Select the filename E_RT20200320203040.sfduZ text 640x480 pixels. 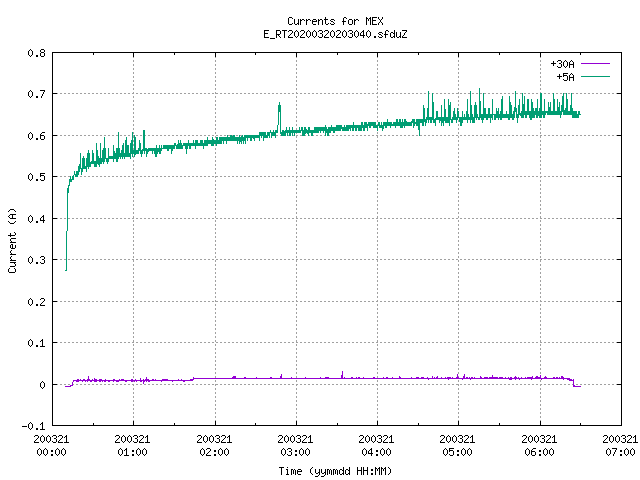335,34
